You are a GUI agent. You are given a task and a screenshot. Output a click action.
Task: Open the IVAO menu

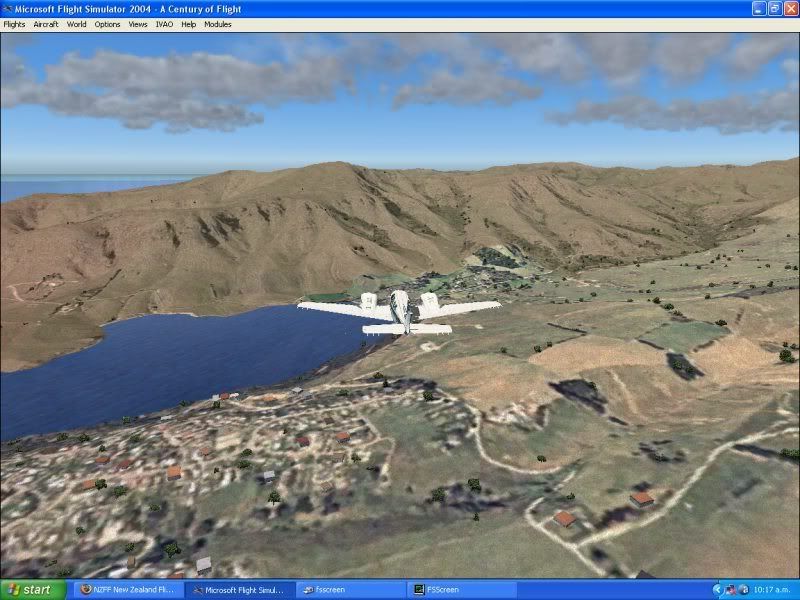164,24
